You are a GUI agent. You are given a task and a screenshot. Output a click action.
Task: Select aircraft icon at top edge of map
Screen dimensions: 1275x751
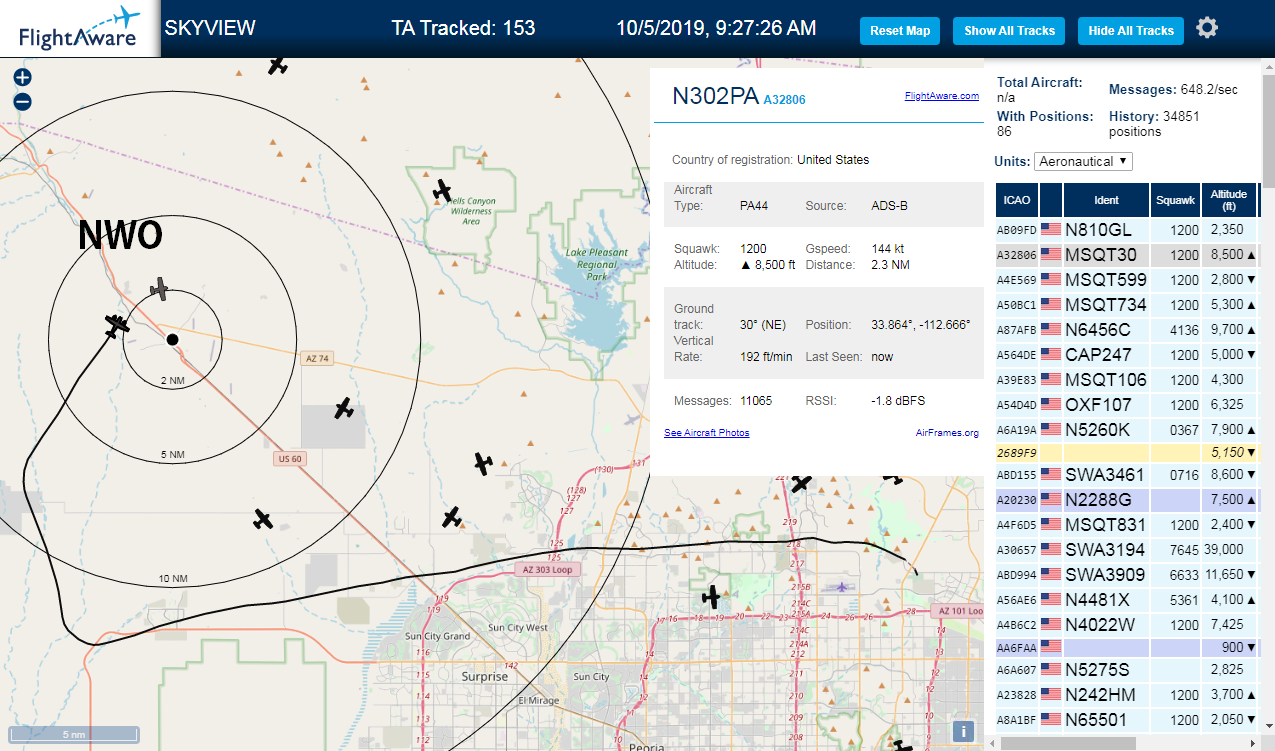point(278,65)
